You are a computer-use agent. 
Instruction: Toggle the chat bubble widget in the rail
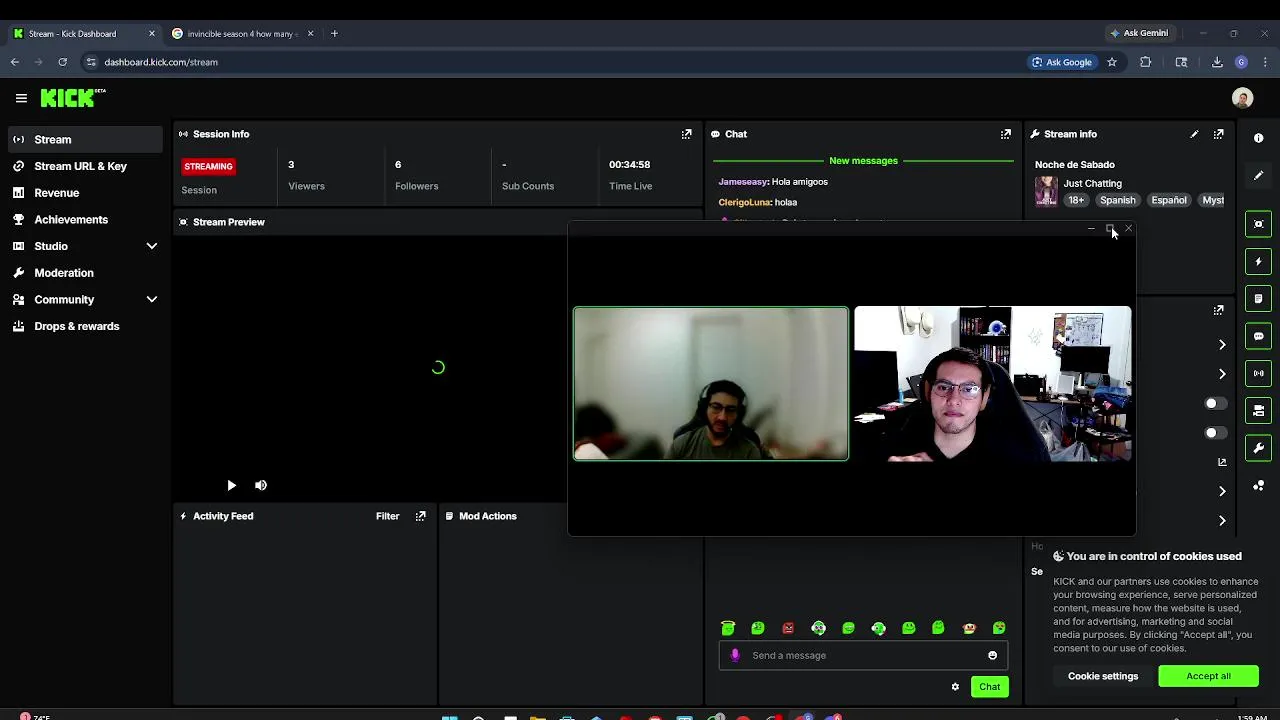tap(1259, 336)
